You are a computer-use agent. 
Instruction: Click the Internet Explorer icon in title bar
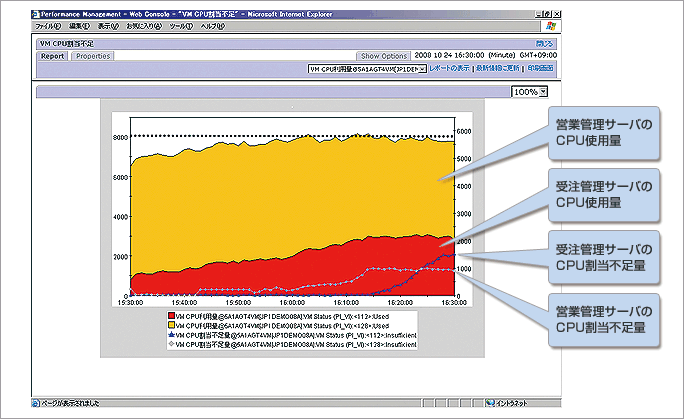coord(35,14)
